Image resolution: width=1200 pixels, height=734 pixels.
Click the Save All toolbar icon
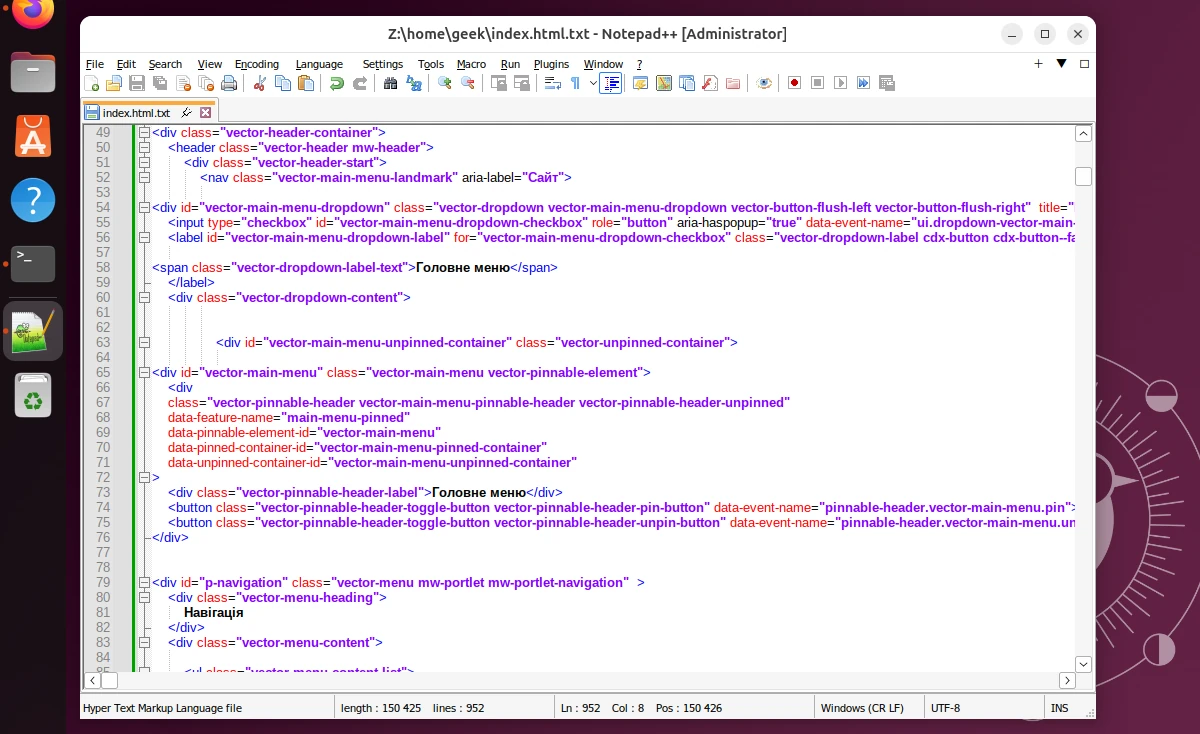159,83
